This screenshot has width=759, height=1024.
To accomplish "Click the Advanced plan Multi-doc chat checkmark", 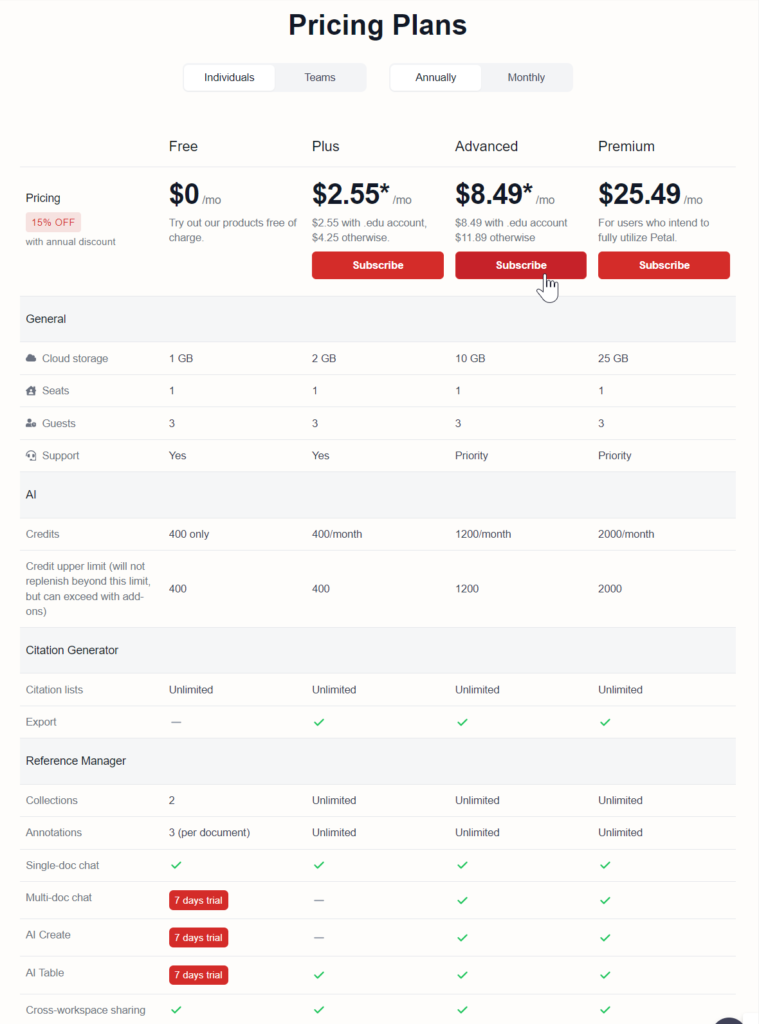I will click(x=462, y=901).
